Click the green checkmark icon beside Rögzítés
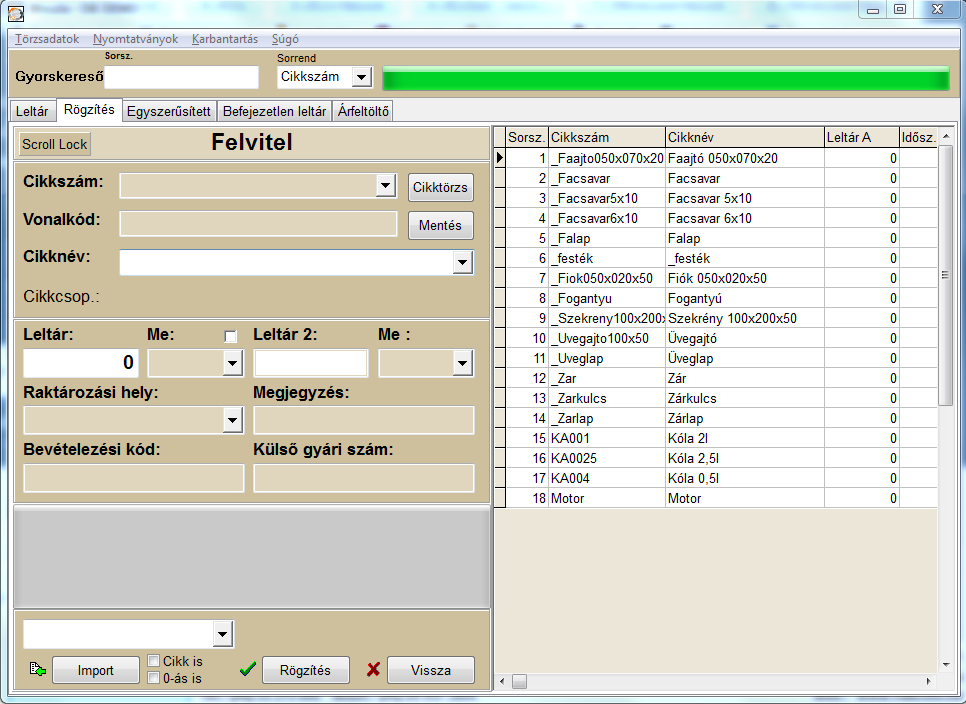The image size is (966, 704). coord(248,669)
